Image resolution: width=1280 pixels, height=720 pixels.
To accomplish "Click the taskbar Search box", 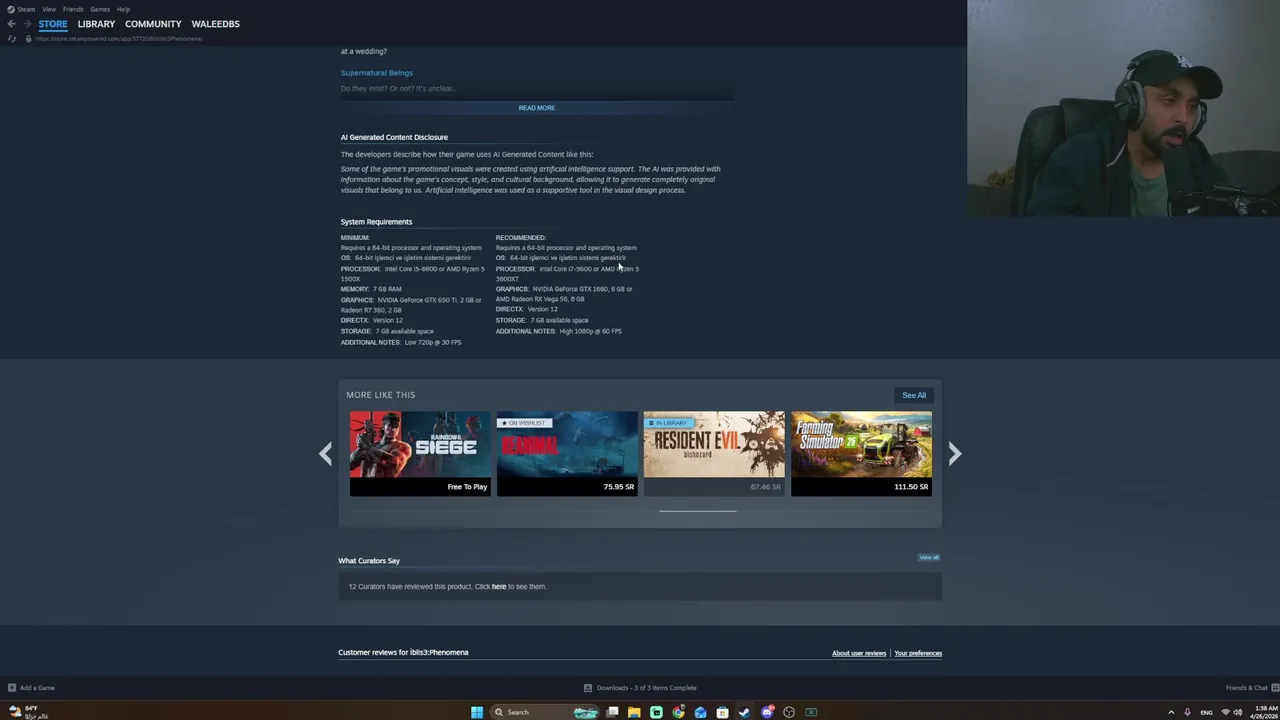I will 545,712.
